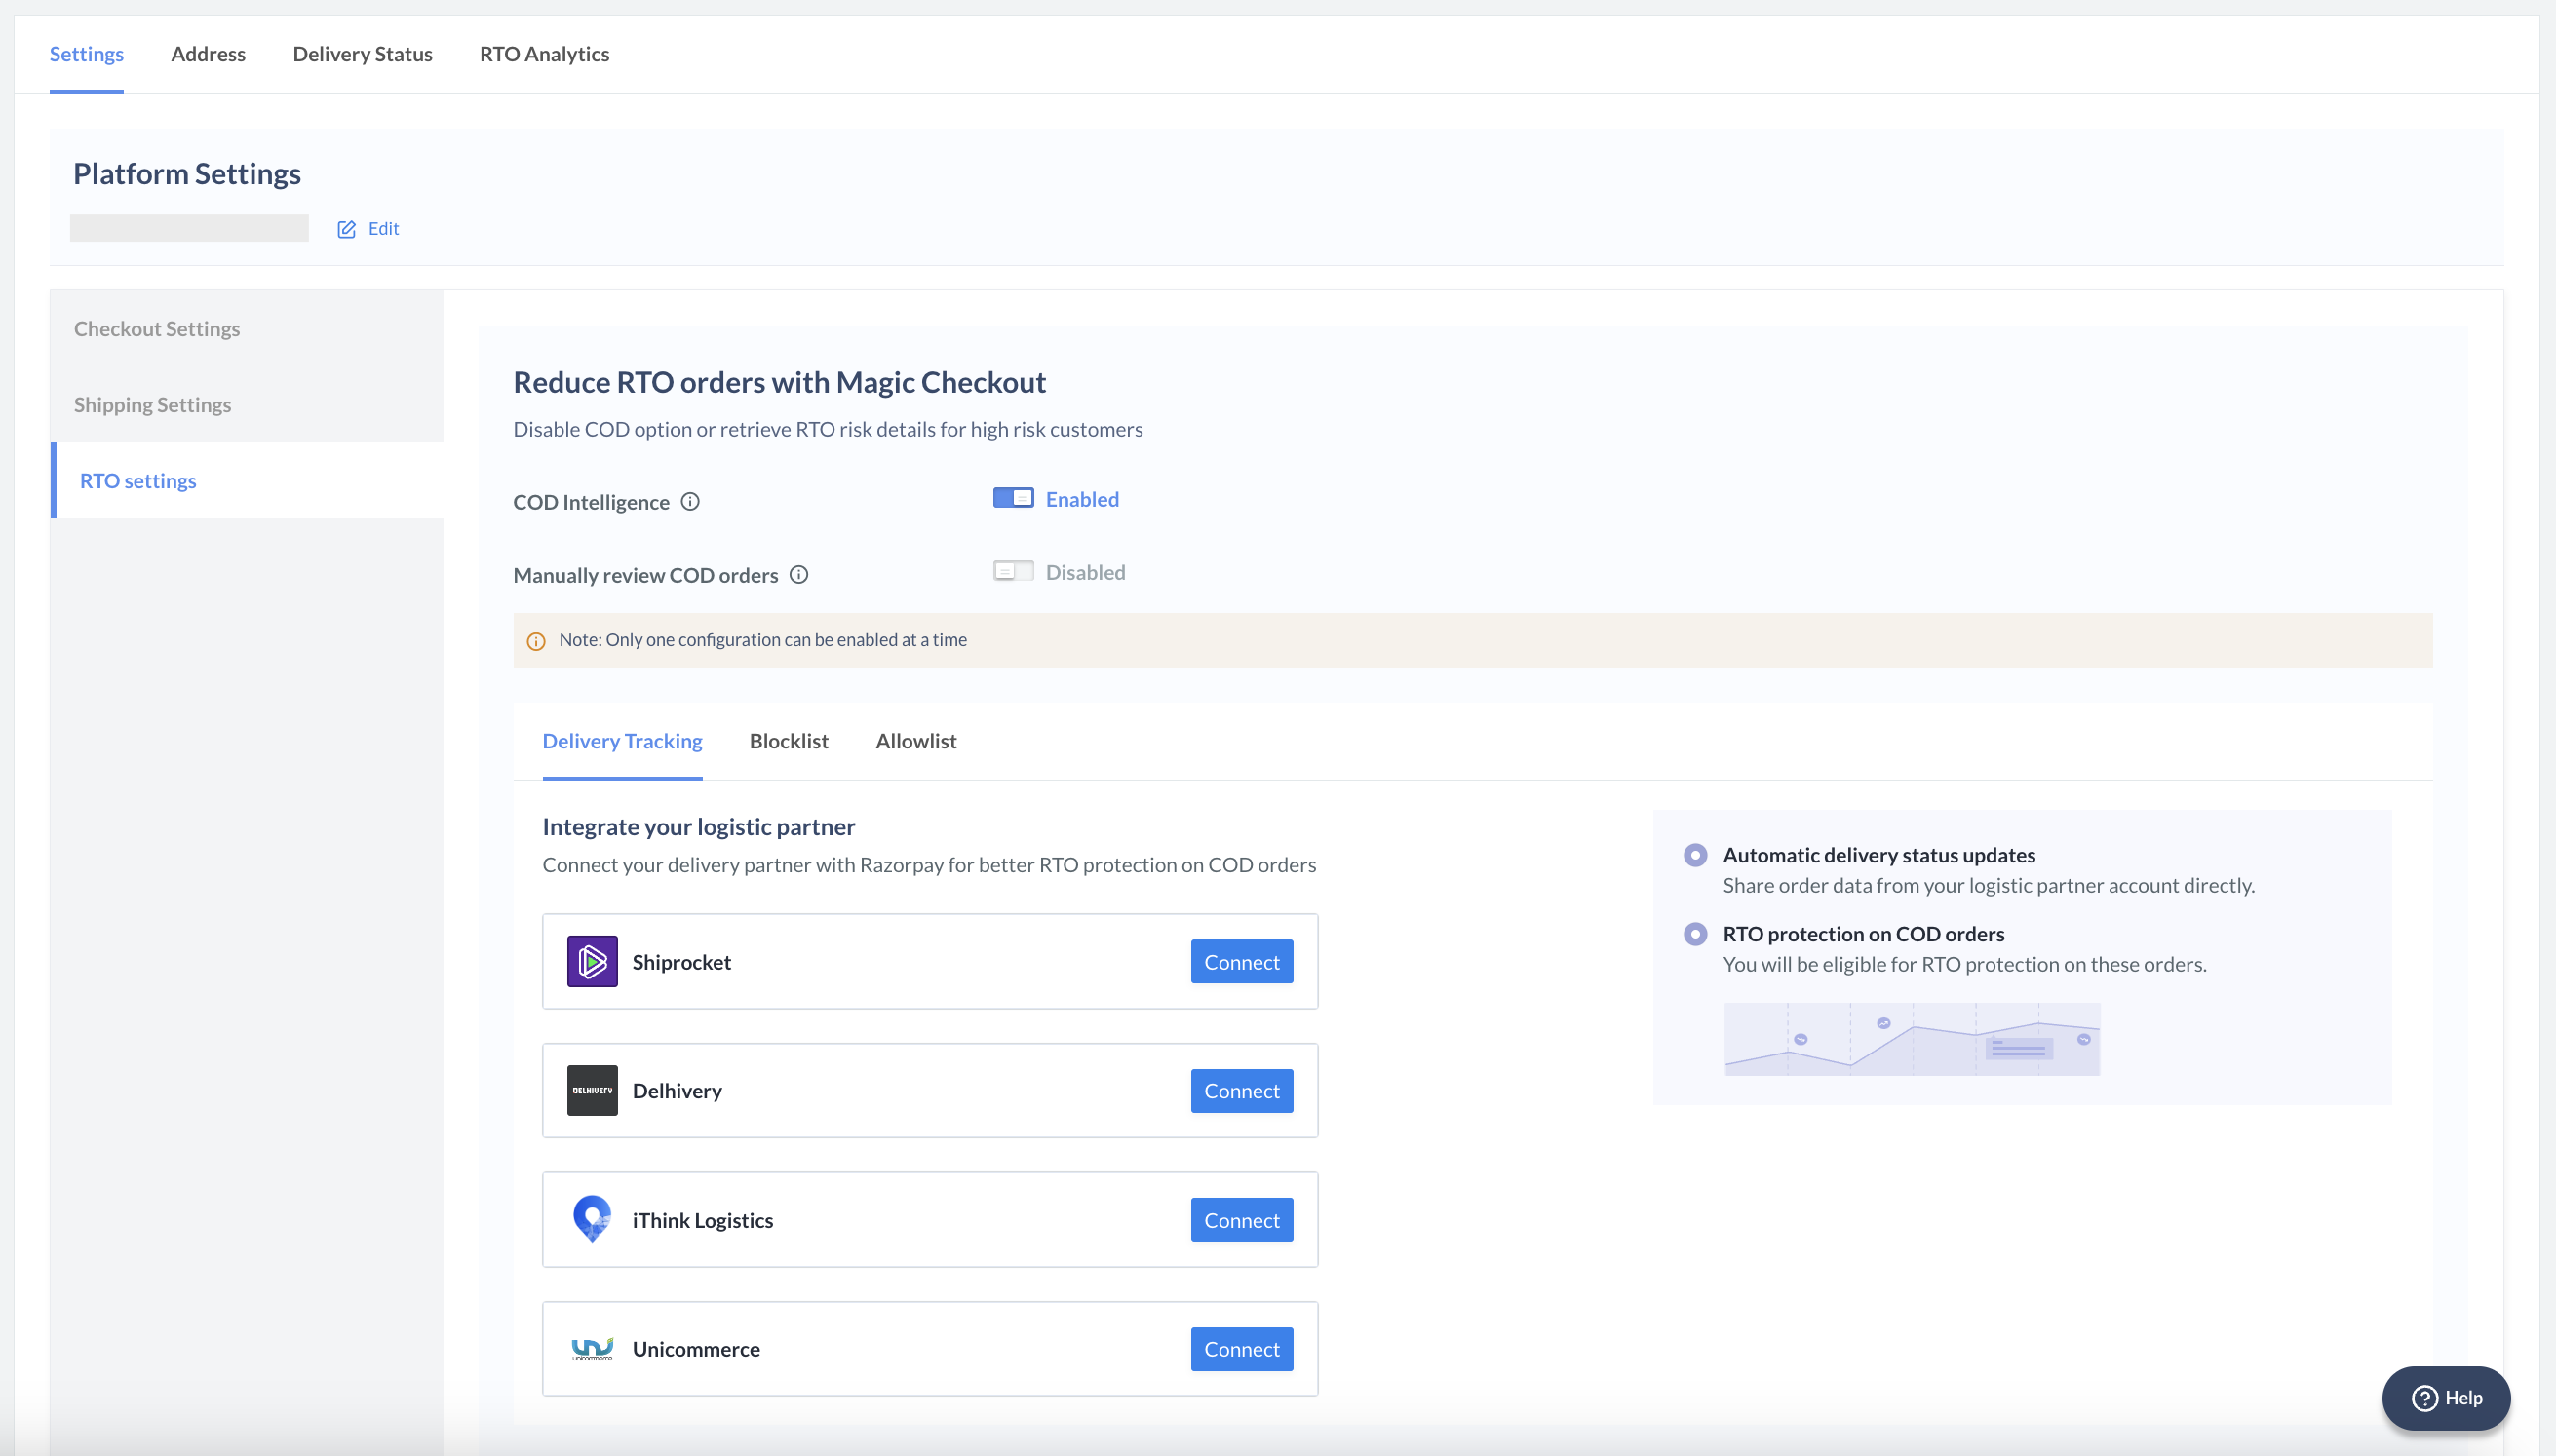2556x1456 pixels.
Task: Connect Delhivery logistic partner
Action: (1241, 1090)
